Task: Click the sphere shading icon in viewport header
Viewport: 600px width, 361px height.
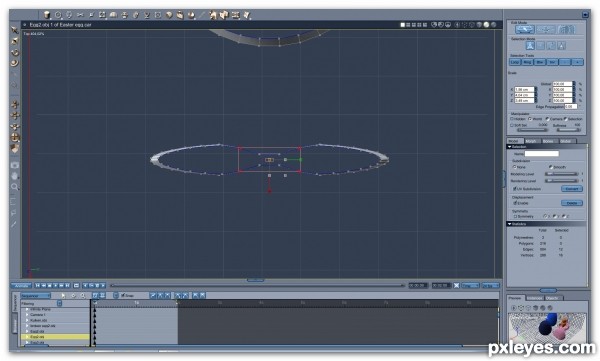Action: [486, 25]
